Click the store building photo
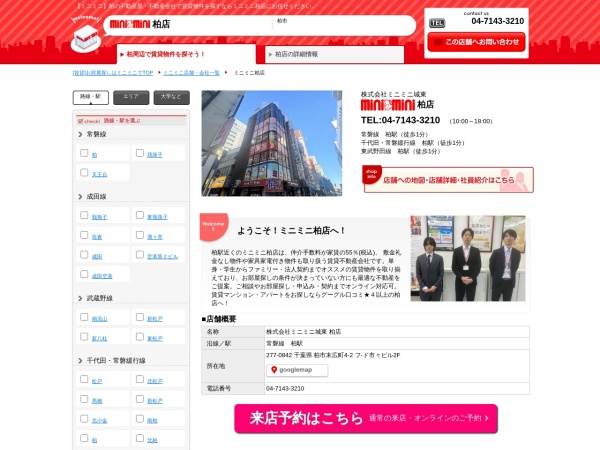 [x=272, y=143]
